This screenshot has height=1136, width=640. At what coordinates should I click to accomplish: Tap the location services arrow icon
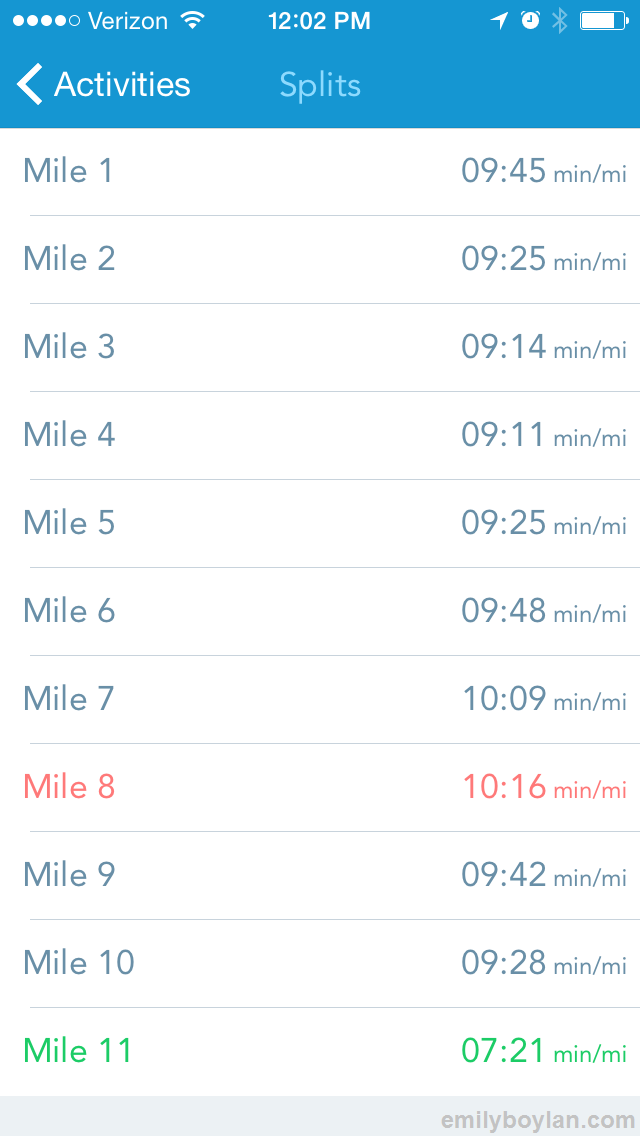500,21
